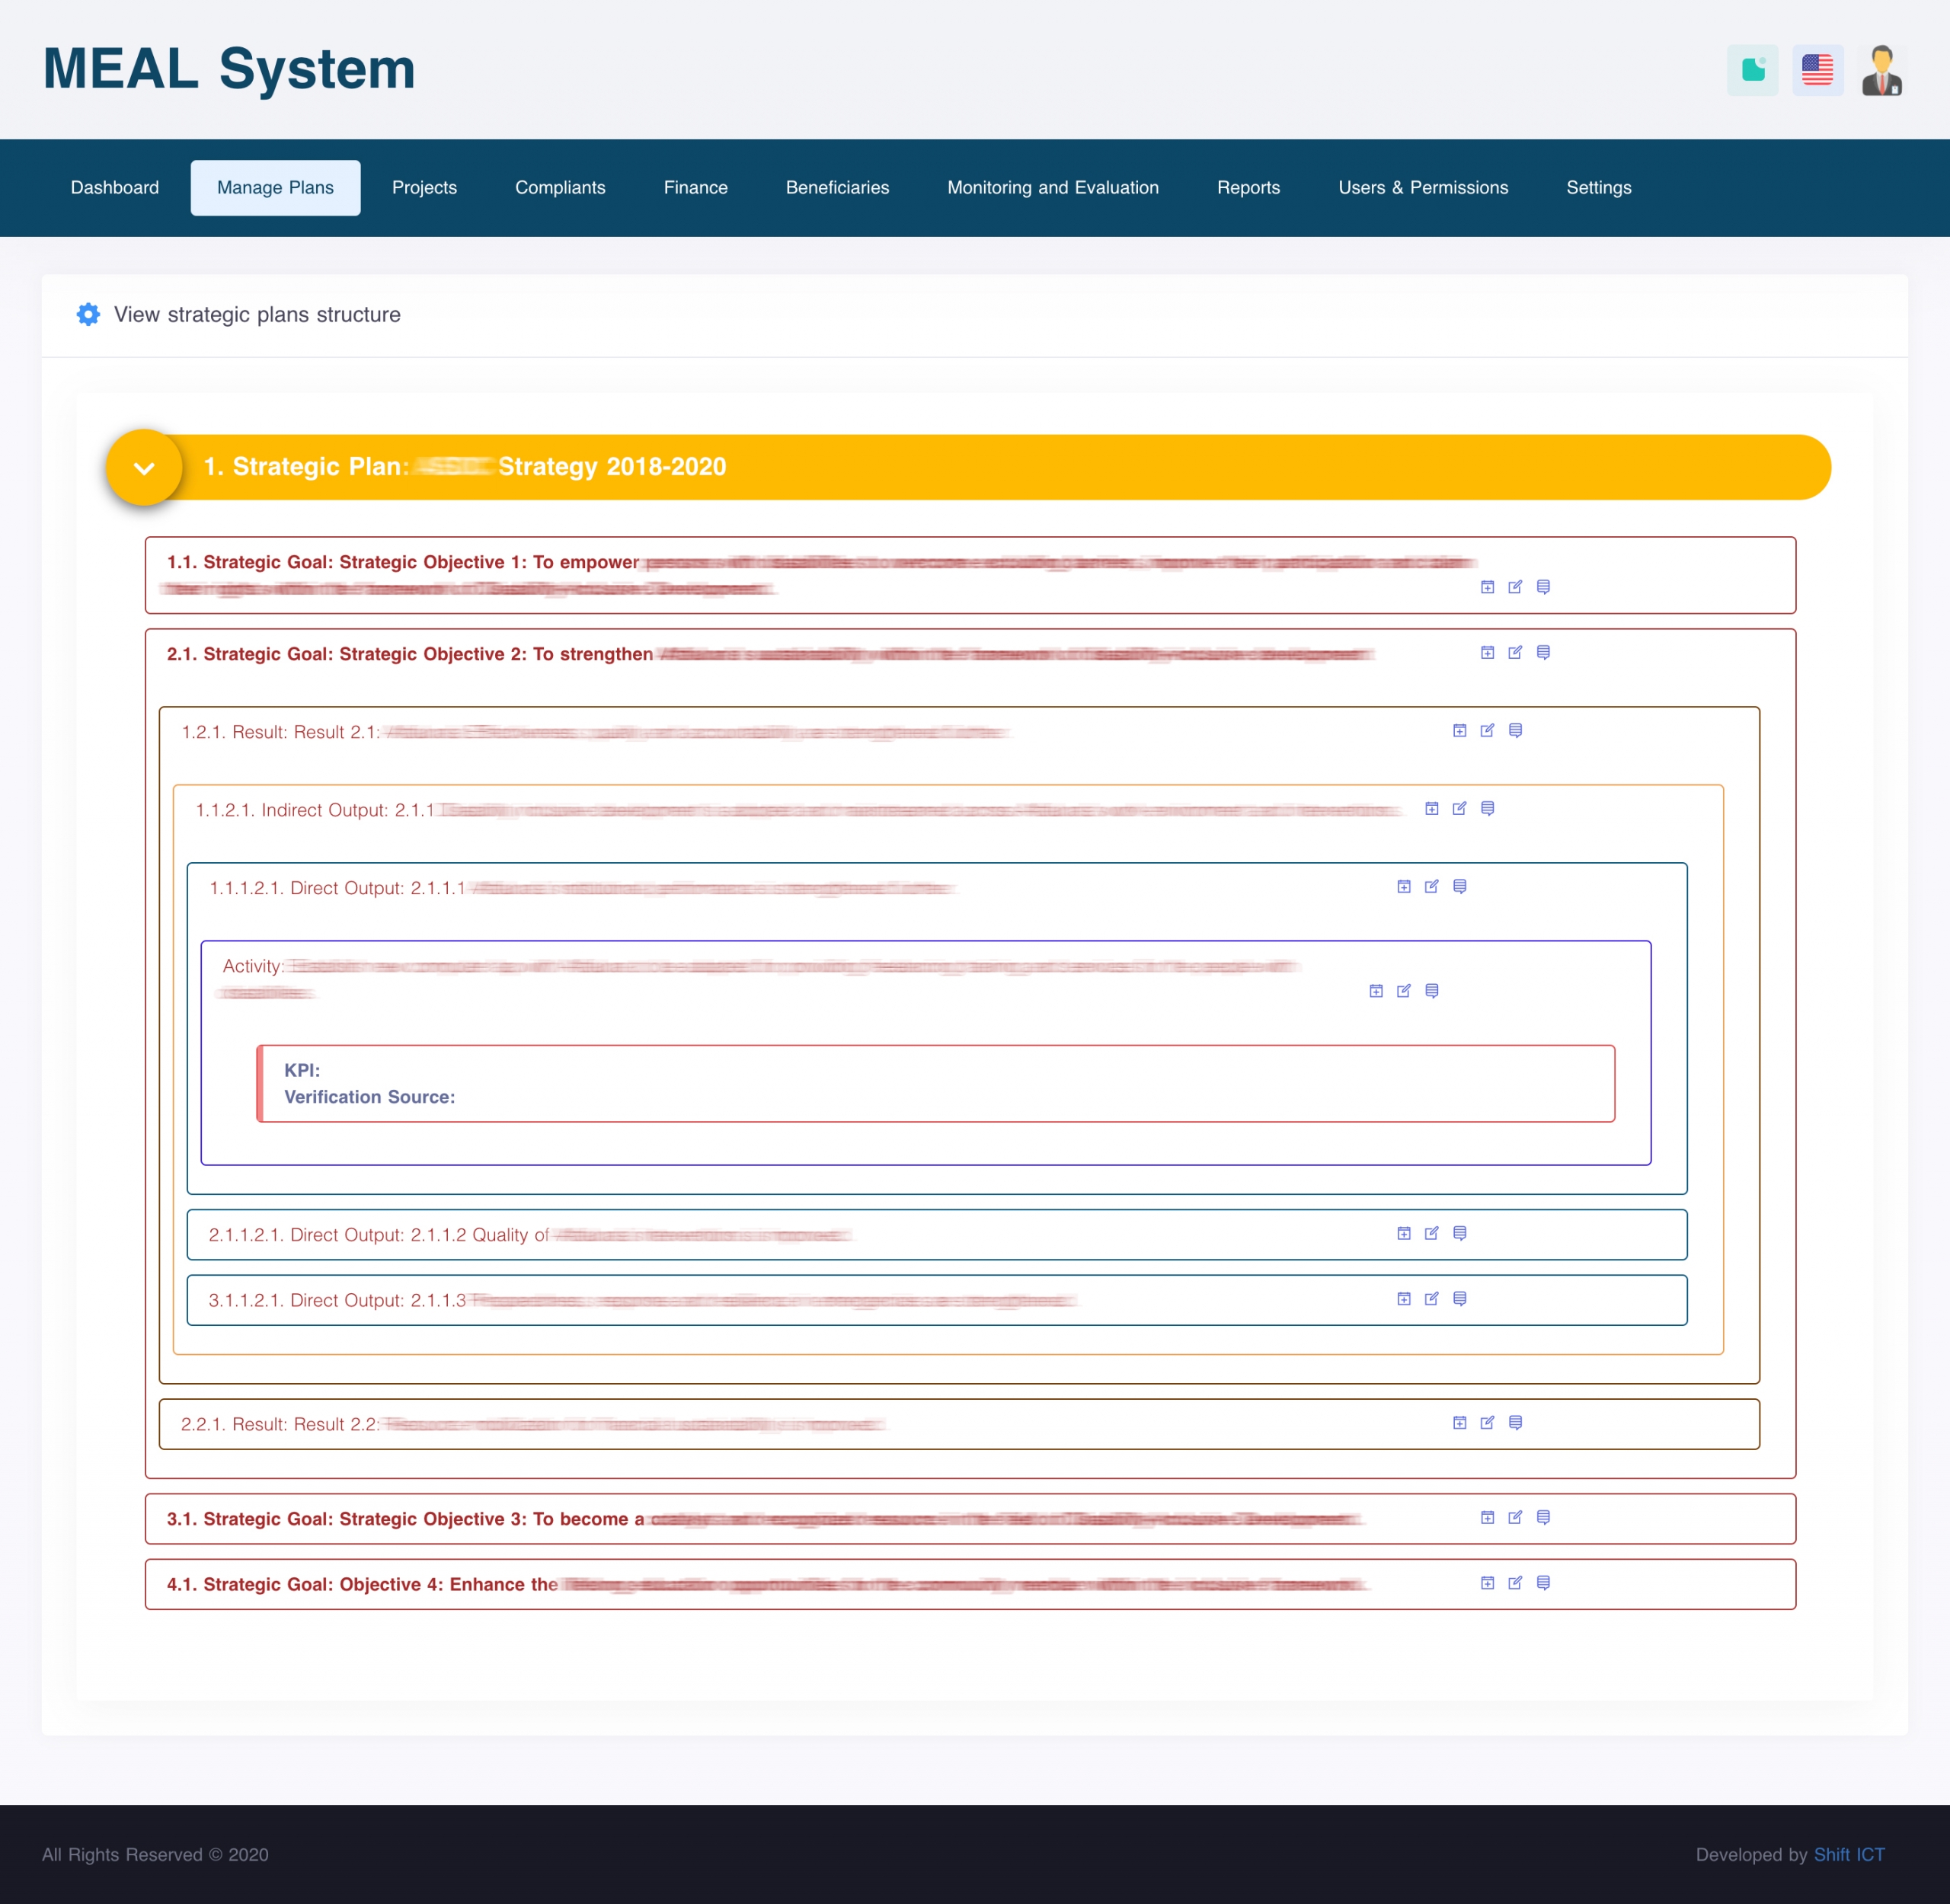Open comments for Direct Output 2.1.1.3
This screenshot has height=1904, width=1950.
coord(1459,1298)
